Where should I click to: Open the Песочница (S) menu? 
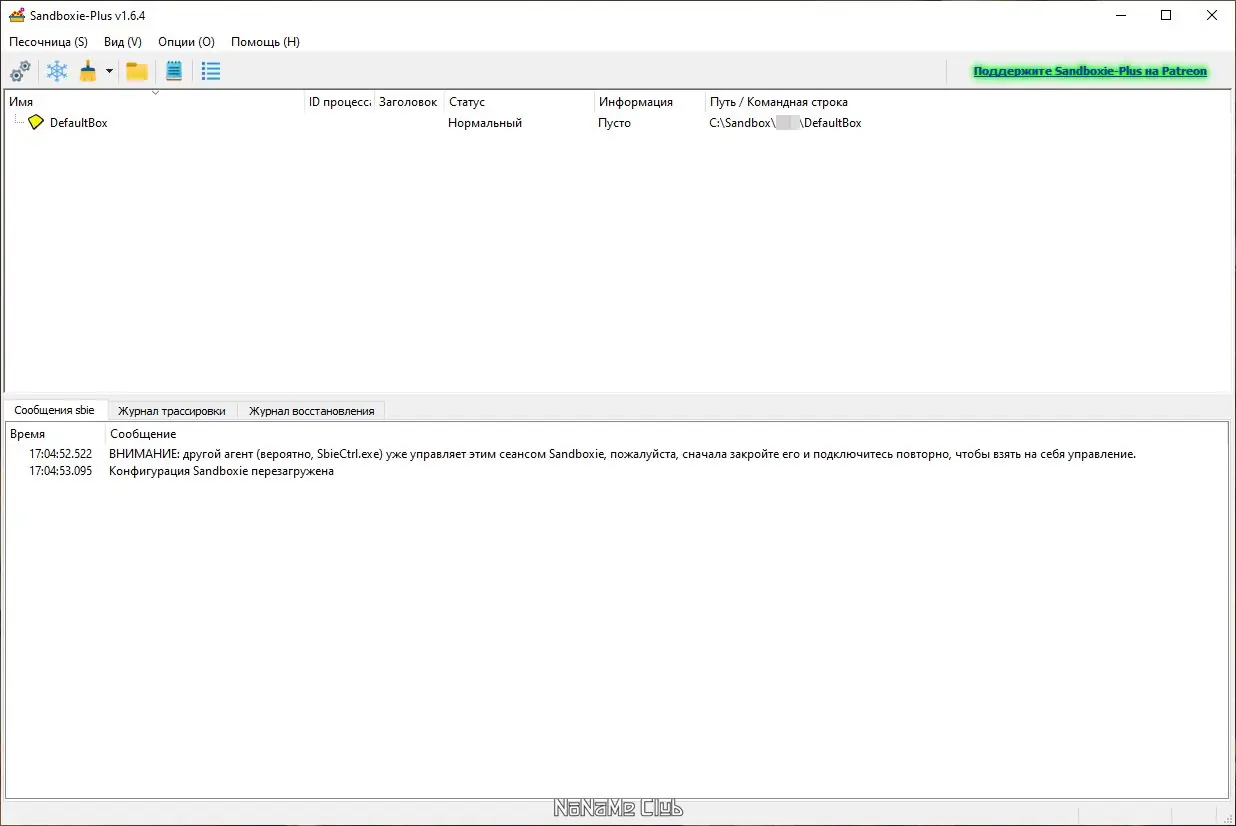click(x=48, y=42)
